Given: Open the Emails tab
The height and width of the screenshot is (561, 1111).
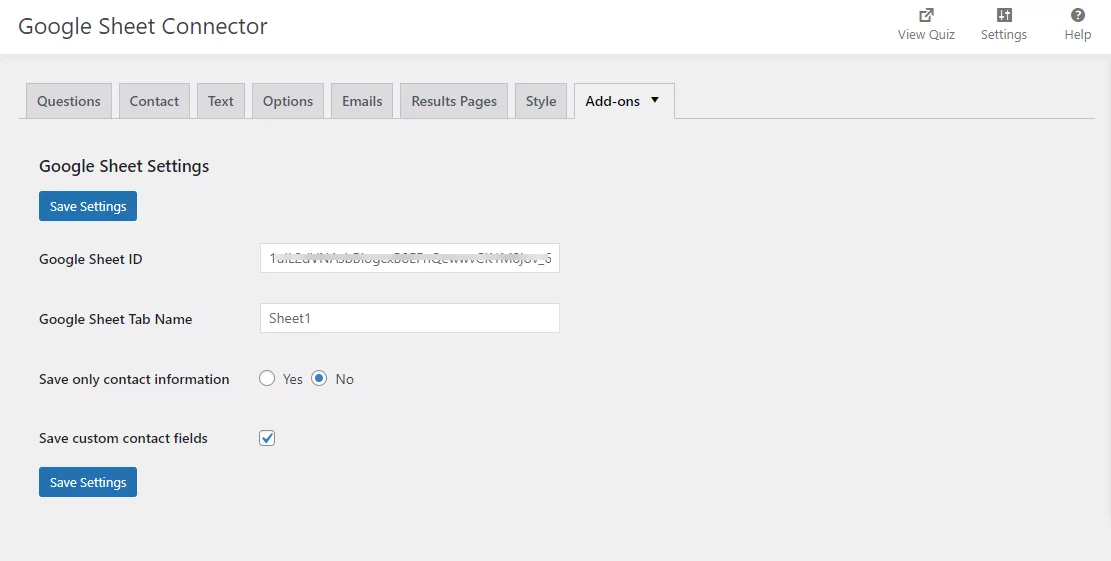Looking at the screenshot, I should [x=362, y=101].
